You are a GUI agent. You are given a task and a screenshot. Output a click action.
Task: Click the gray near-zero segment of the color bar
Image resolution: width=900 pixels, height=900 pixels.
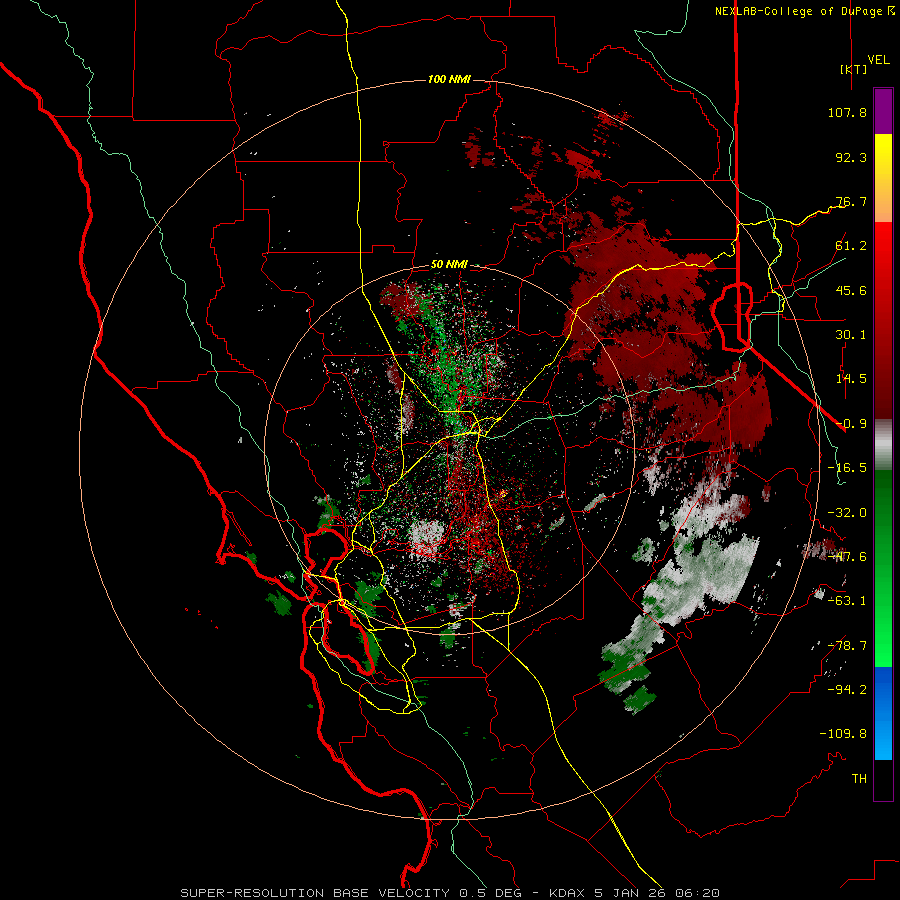883,445
